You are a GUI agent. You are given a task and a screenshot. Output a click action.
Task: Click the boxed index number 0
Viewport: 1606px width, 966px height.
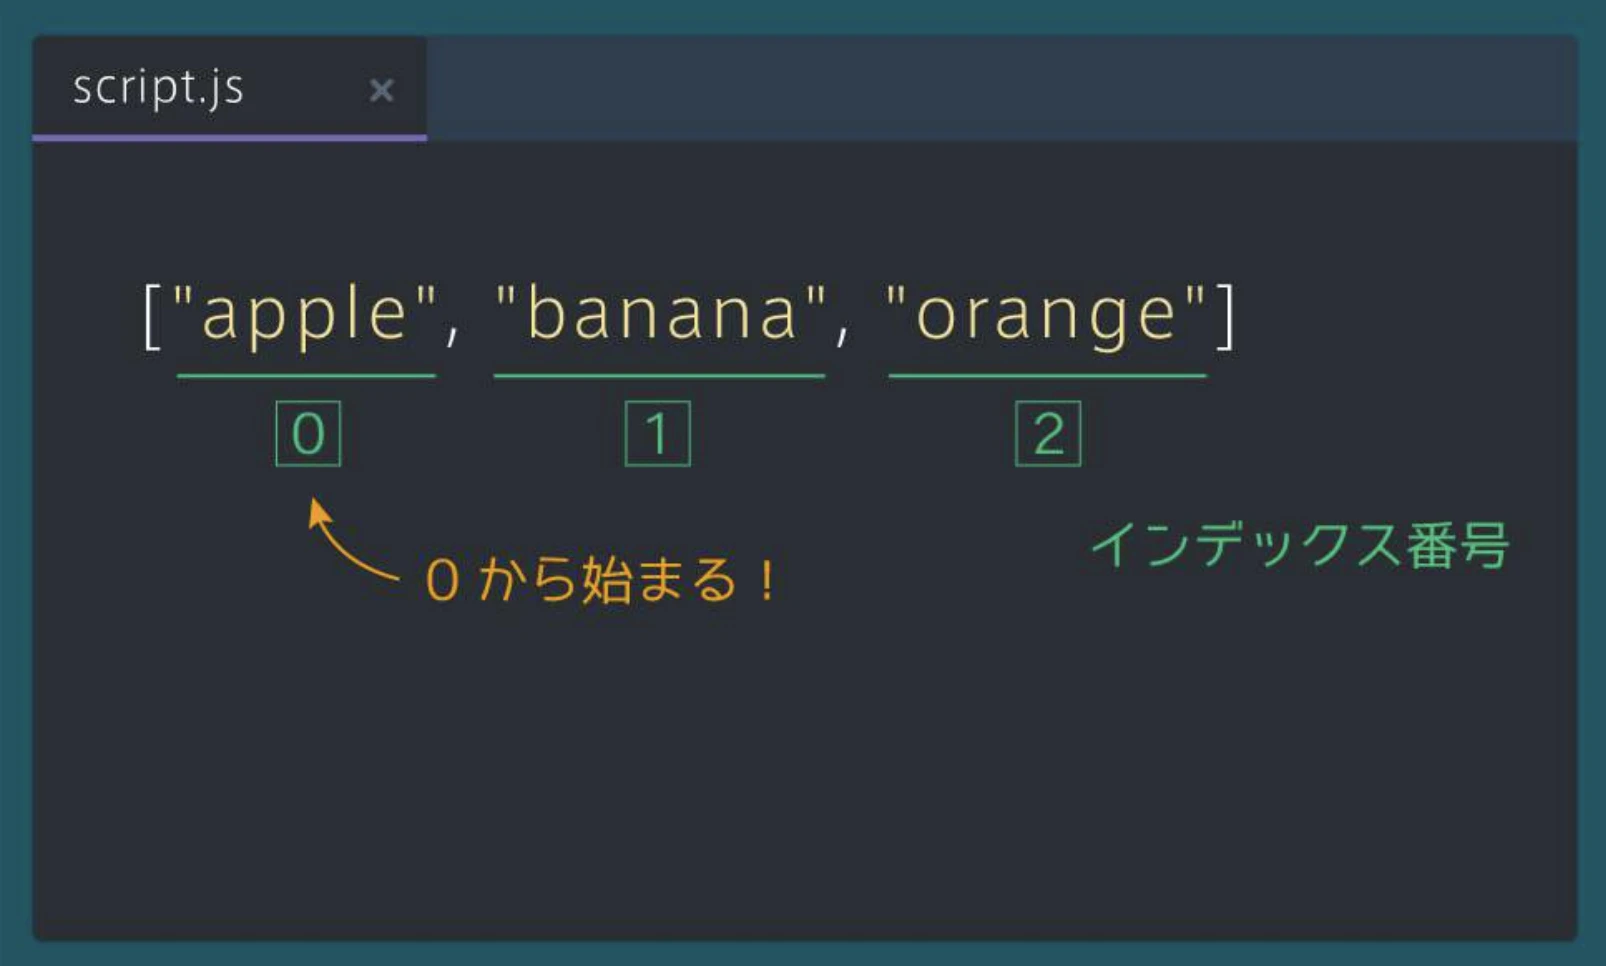(x=308, y=434)
